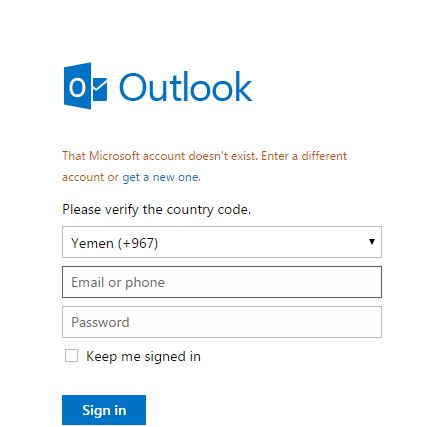Focus the Email or phone field

point(222,282)
